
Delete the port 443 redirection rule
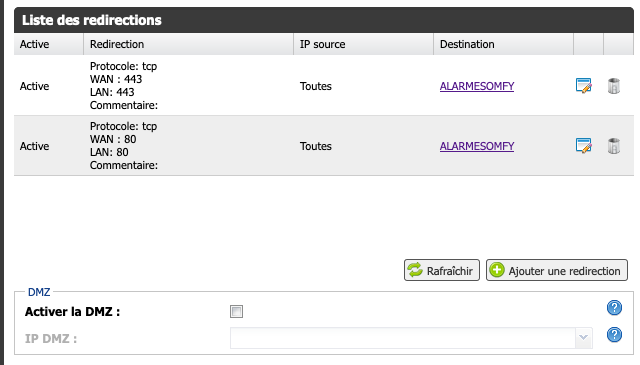614,86
